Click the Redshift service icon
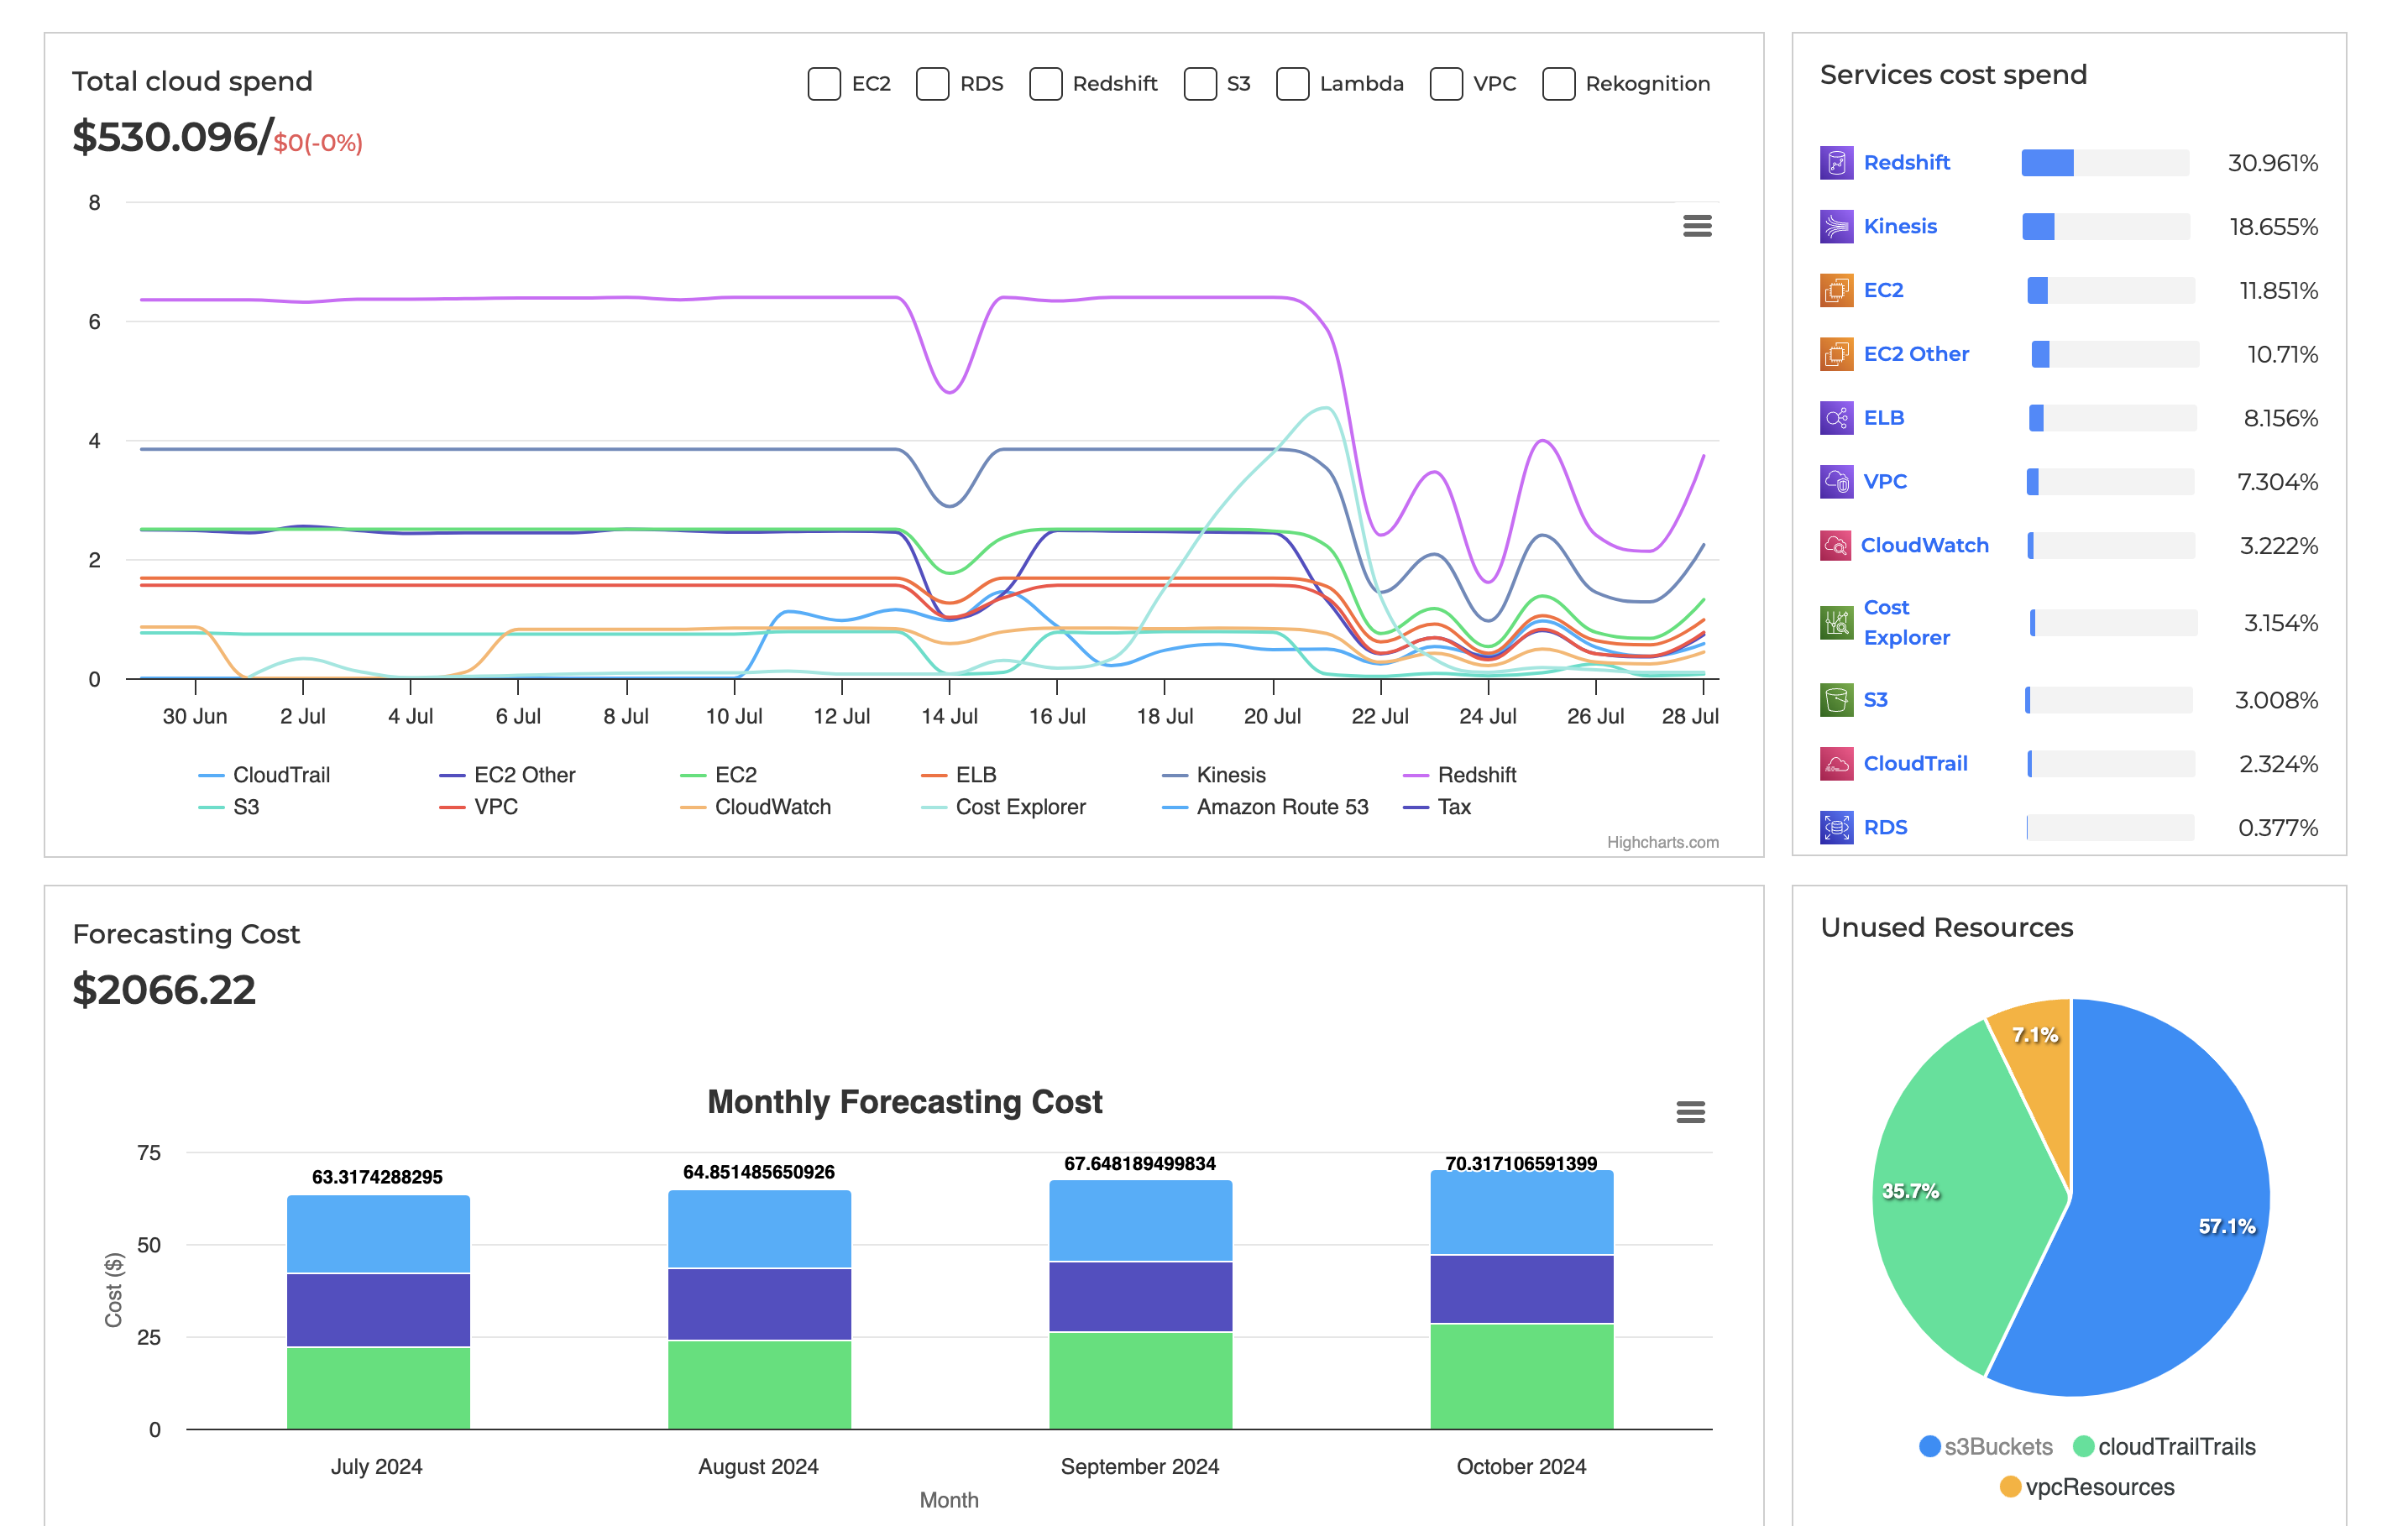This screenshot has height=1526, width=2408. pyautogui.click(x=1835, y=162)
